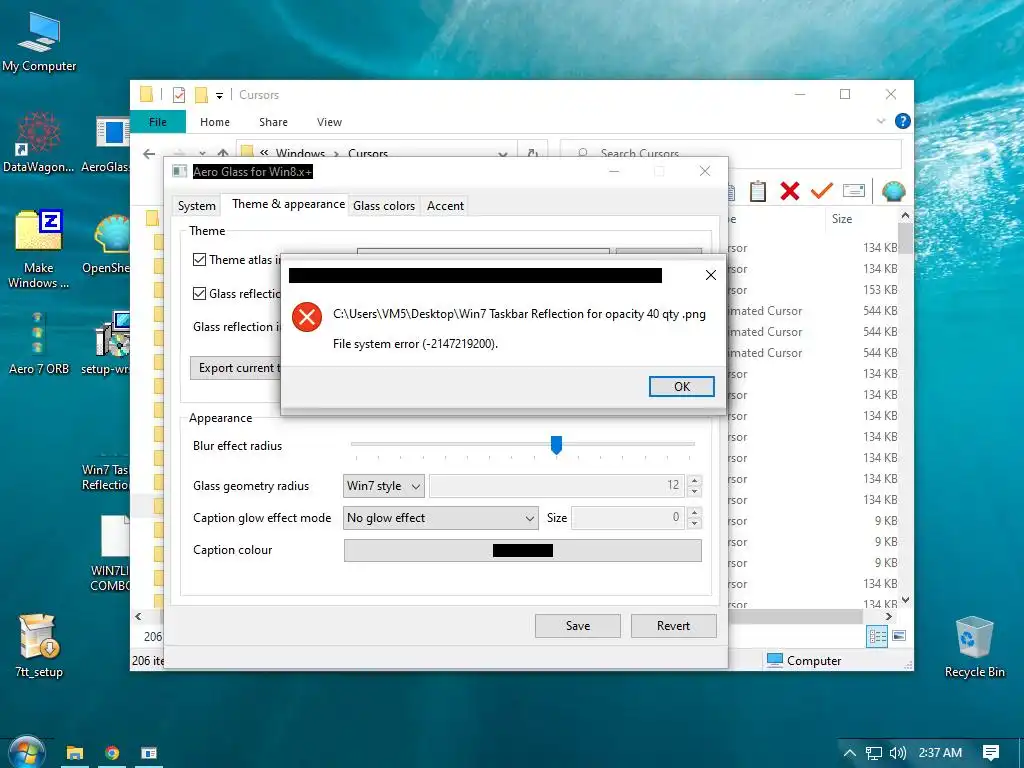Toggle the Glass reflection checkbox
Viewport: 1024px width, 768px height.
point(199,293)
